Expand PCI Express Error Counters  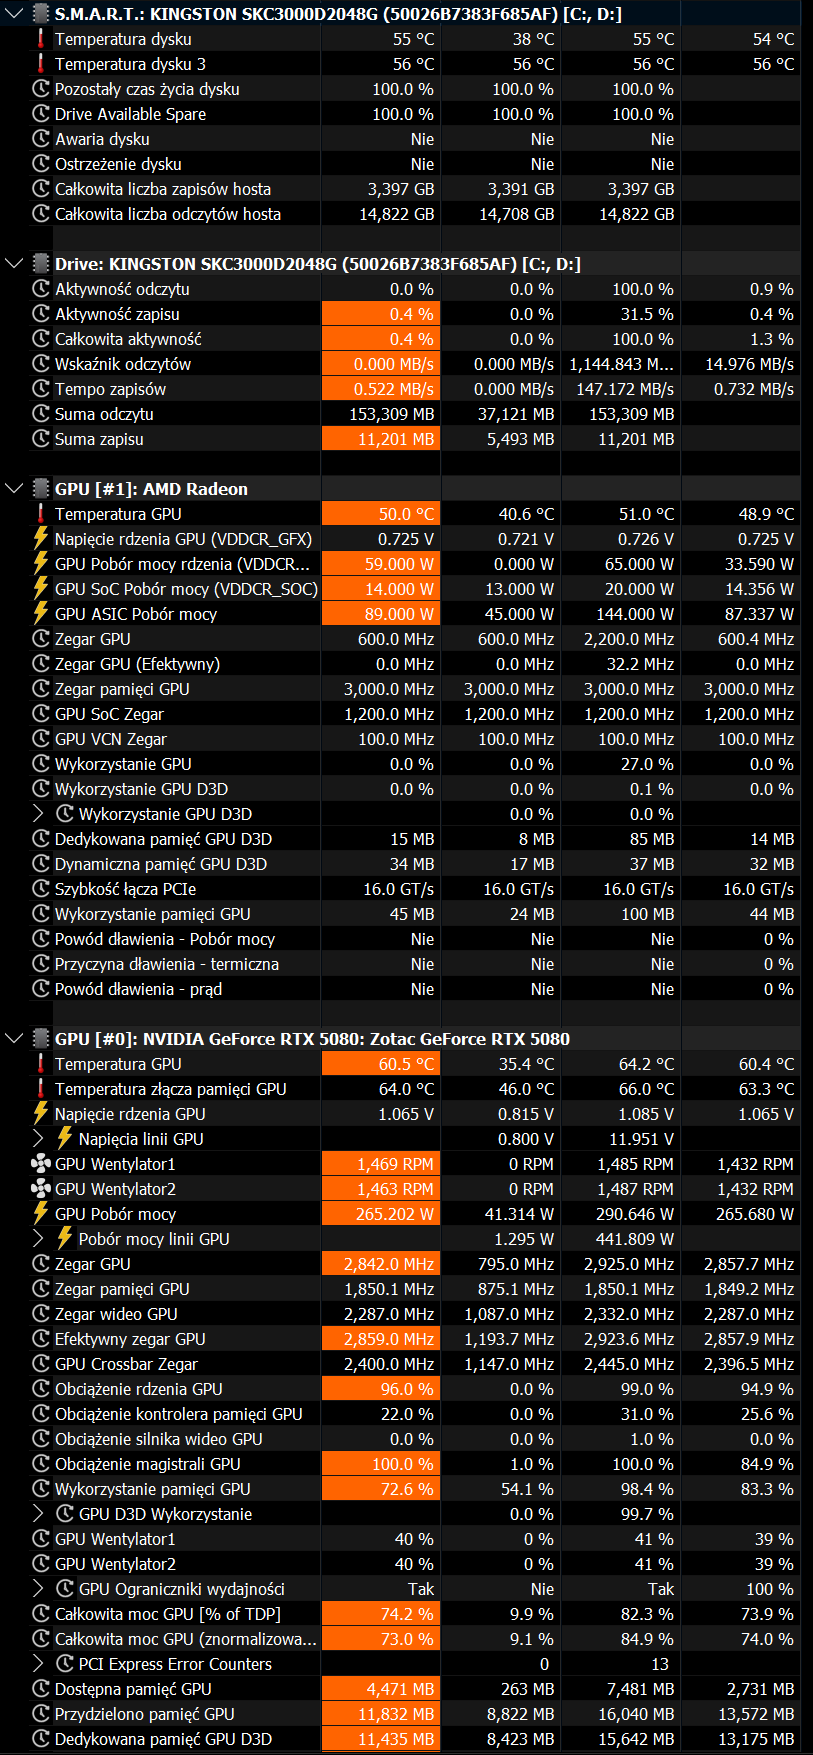(38, 1664)
